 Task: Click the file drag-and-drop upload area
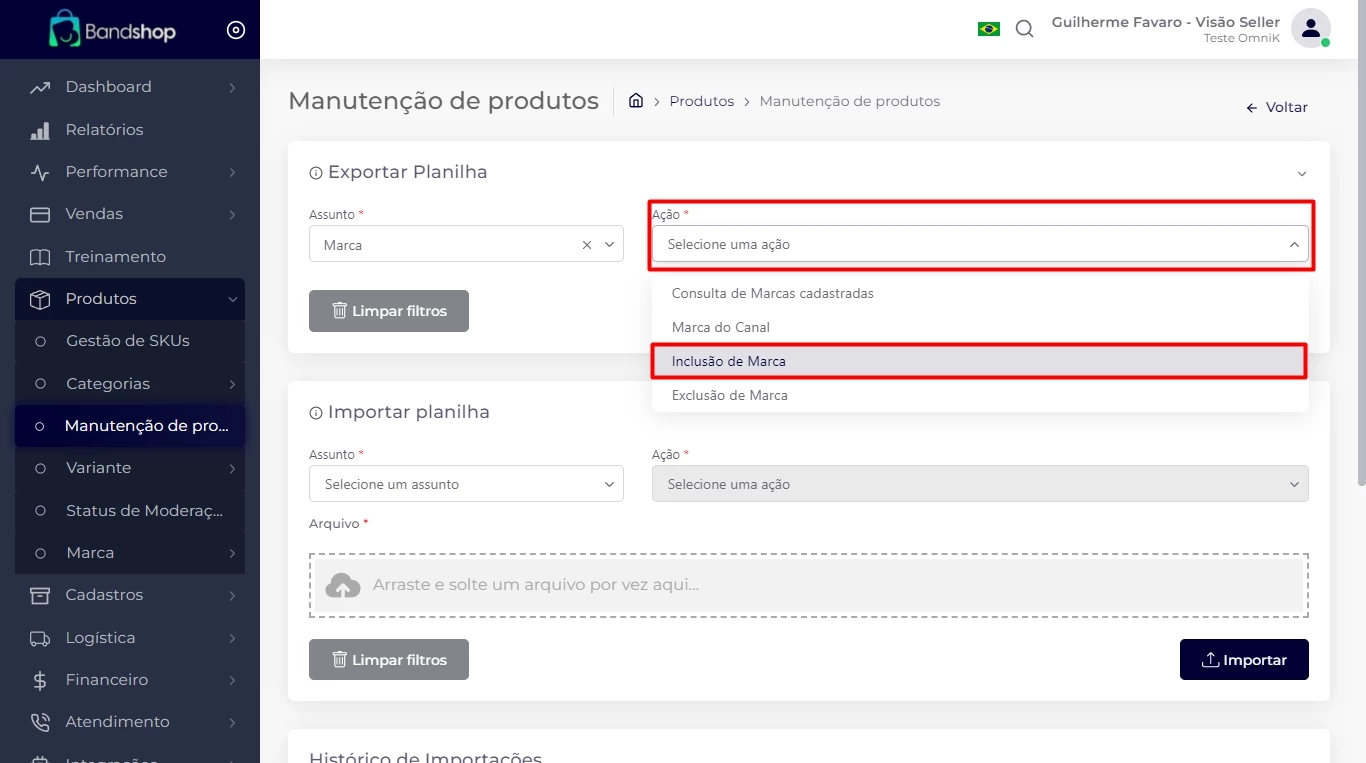point(808,585)
